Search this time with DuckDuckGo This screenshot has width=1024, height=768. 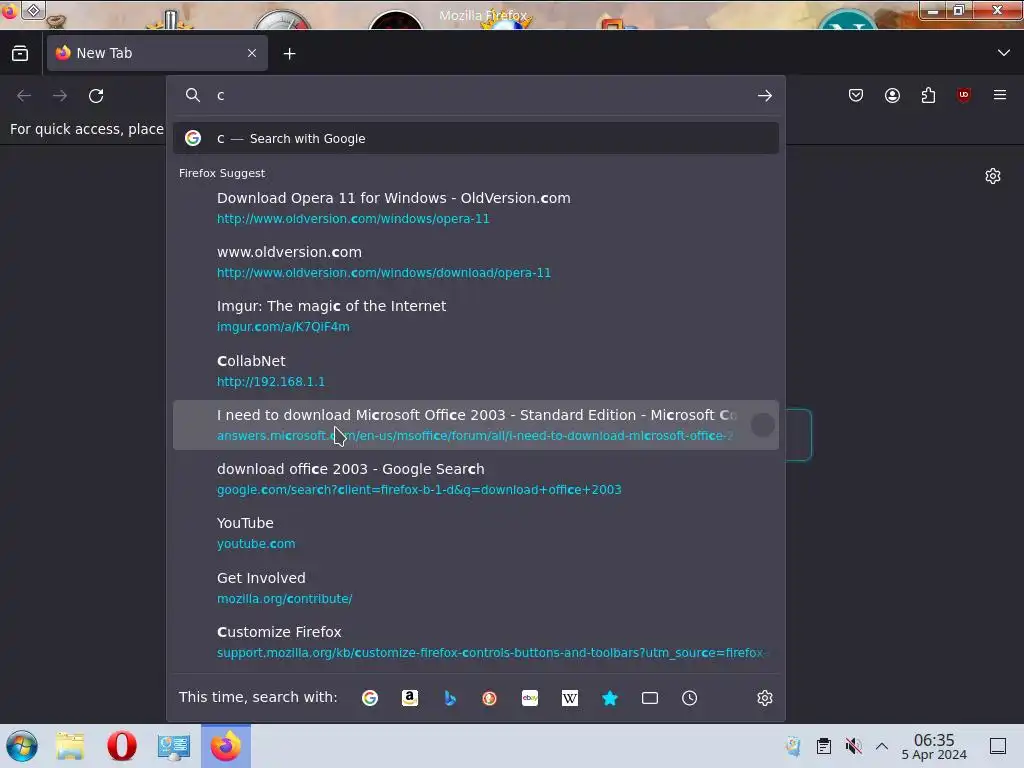490,698
